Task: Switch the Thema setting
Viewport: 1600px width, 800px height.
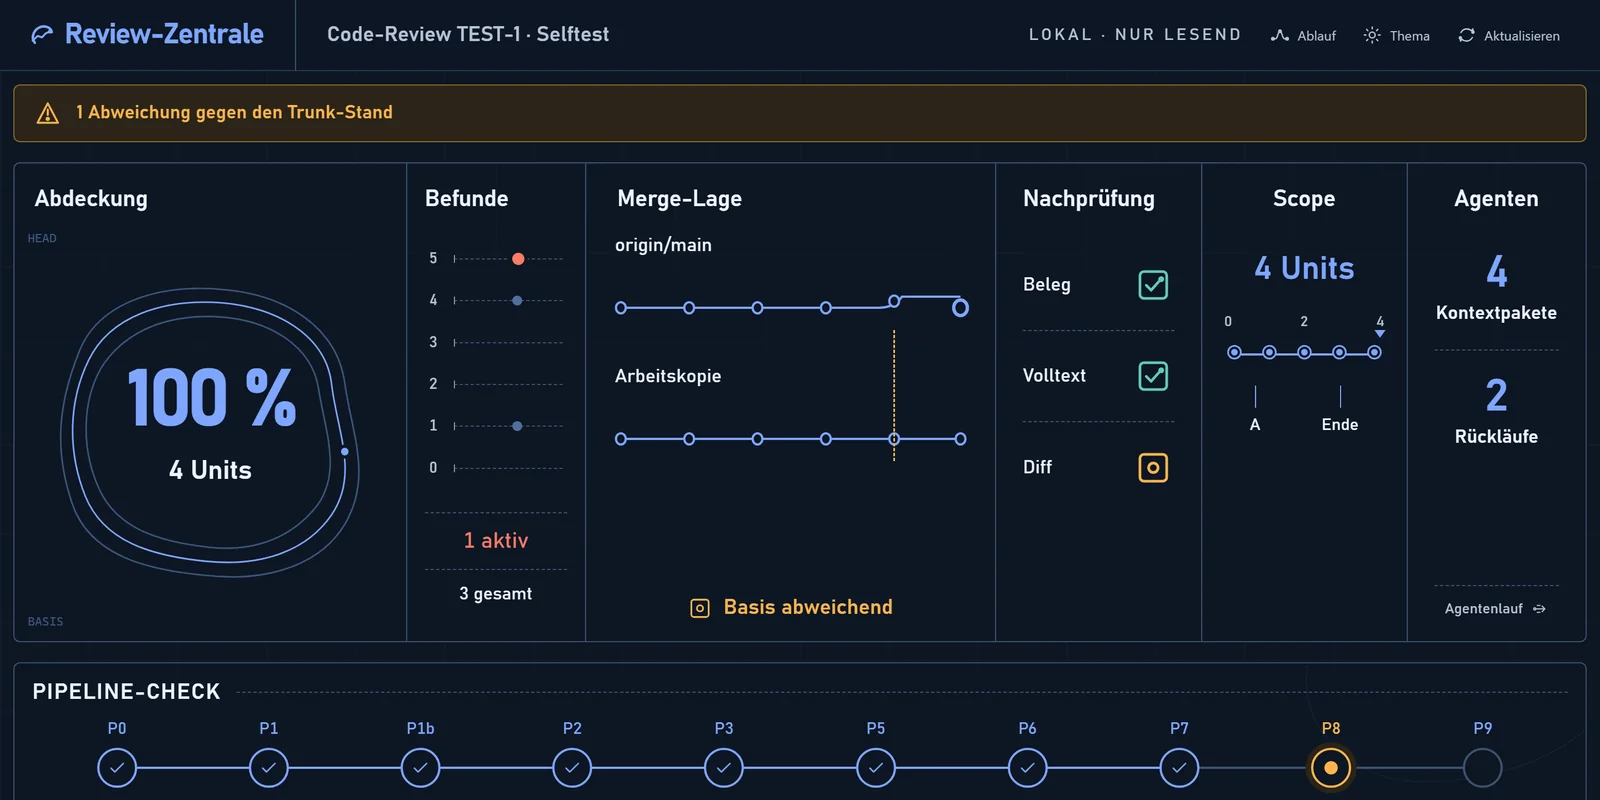Action: point(1397,35)
